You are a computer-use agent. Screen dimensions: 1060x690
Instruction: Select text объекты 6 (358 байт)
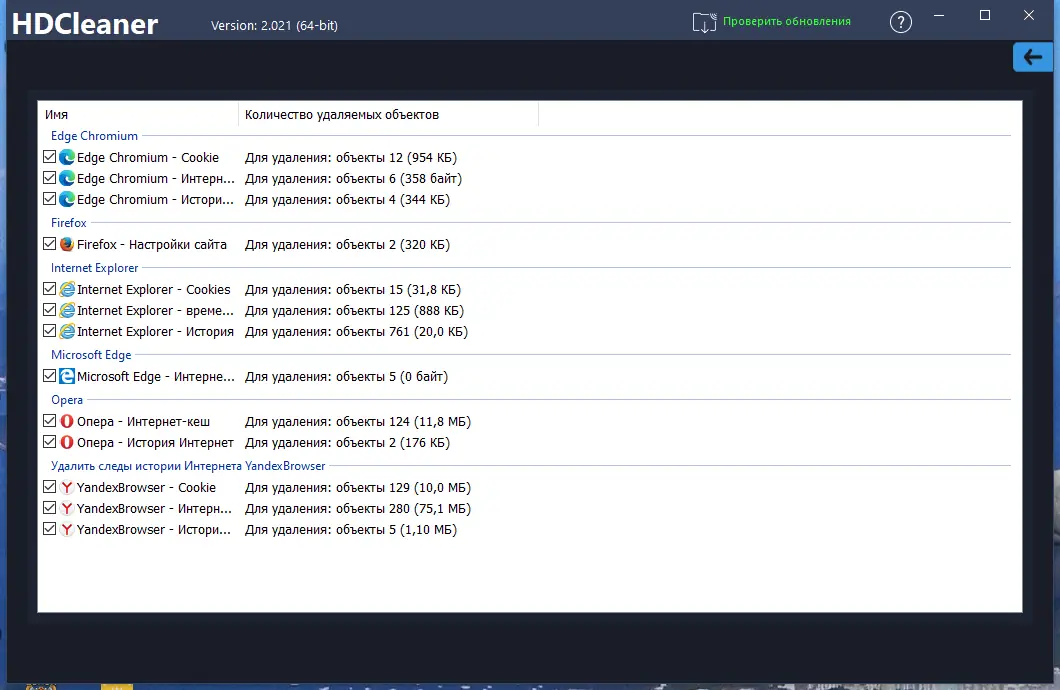pos(399,178)
